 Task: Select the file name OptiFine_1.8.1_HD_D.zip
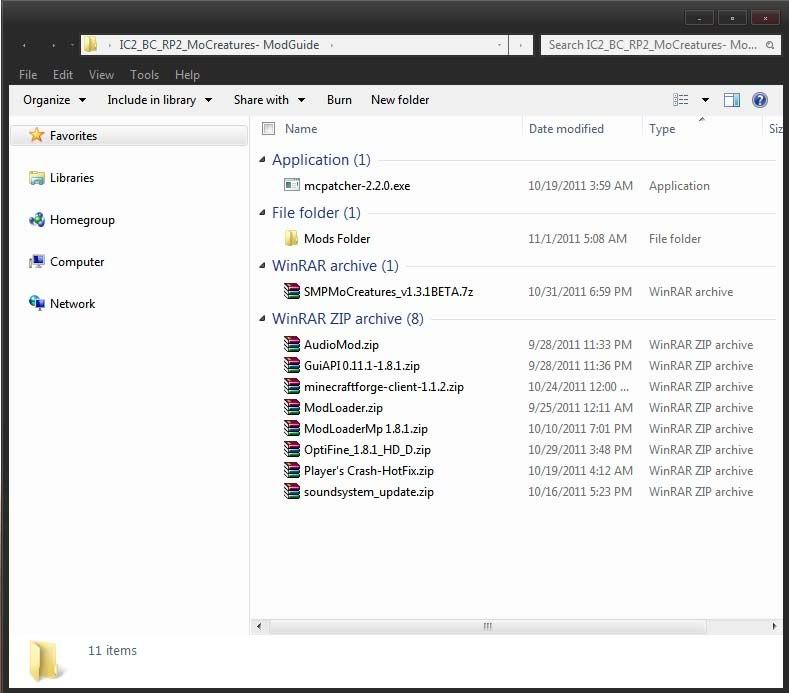click(367, 450)
